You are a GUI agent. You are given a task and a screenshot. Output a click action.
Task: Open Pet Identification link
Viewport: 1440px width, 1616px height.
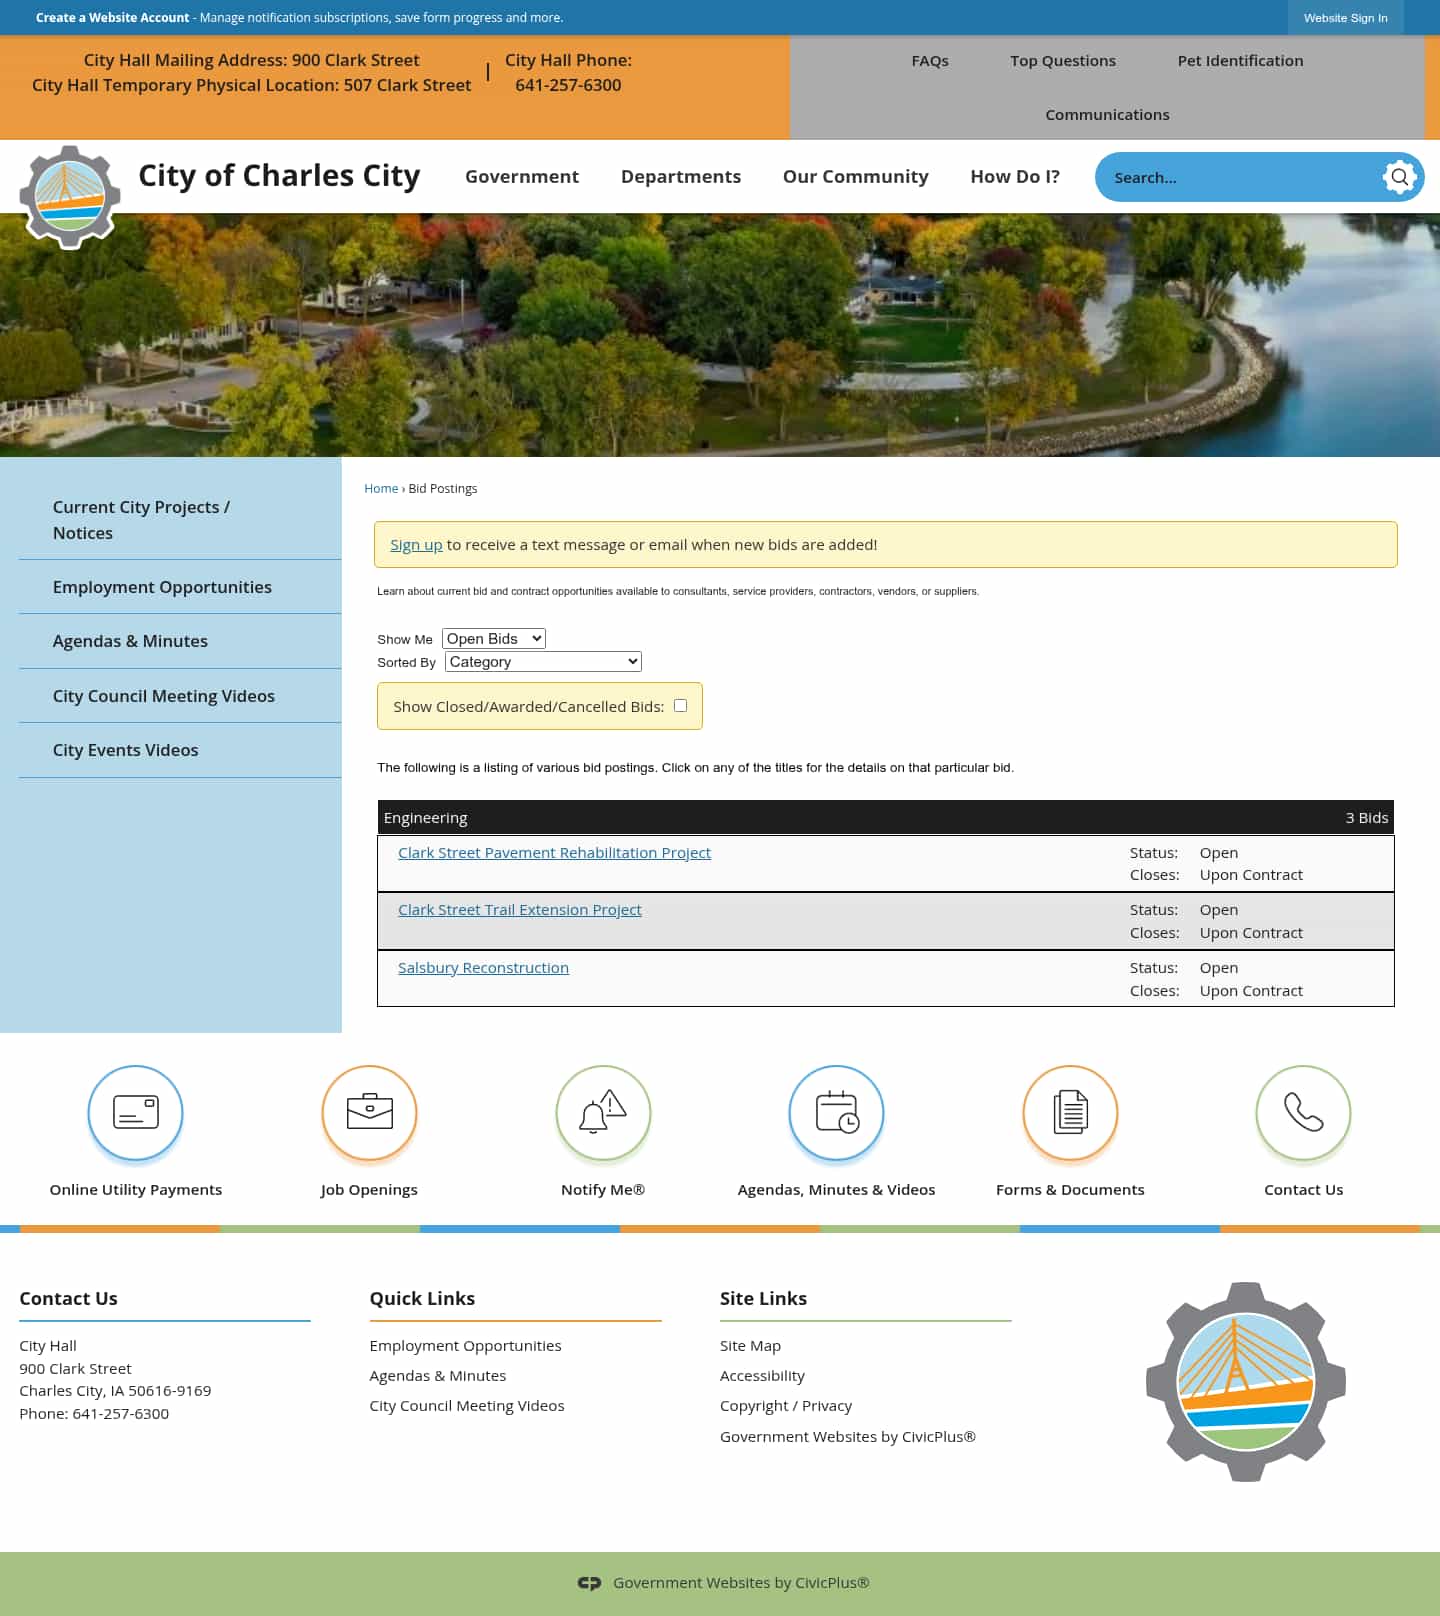click(x=1240, y=61)
